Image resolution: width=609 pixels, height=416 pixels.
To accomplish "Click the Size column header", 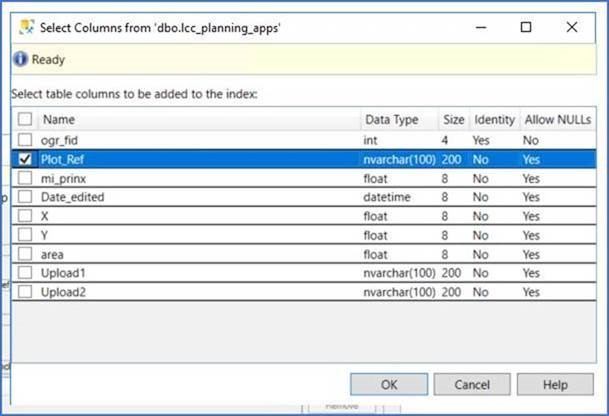I will click(454, 119).
